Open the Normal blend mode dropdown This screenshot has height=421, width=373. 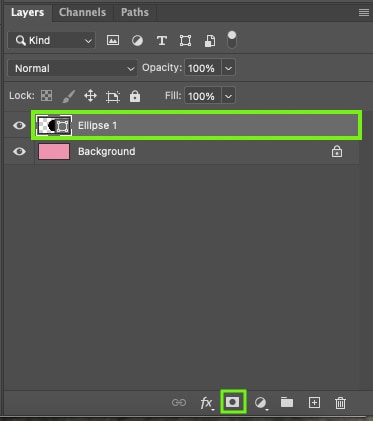(x=72, y=68)
